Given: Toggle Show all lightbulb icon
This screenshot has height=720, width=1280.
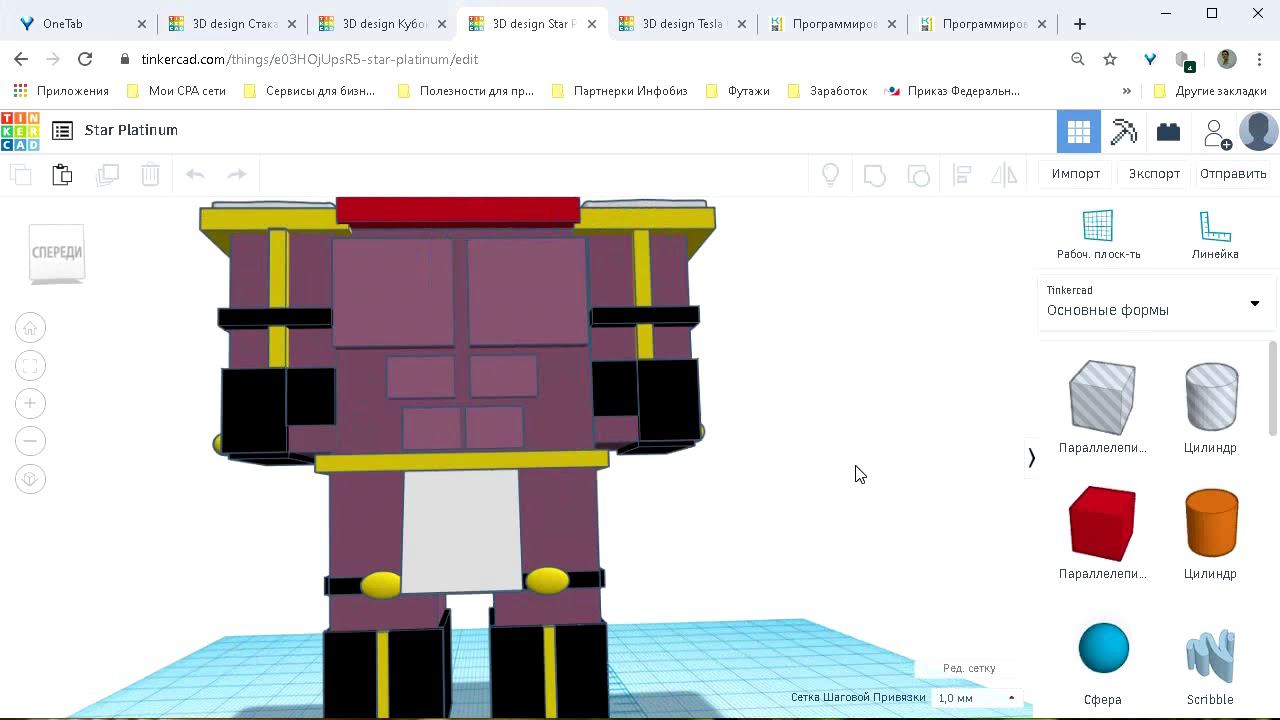Looking at the screenshot, I should coord(830,175).
